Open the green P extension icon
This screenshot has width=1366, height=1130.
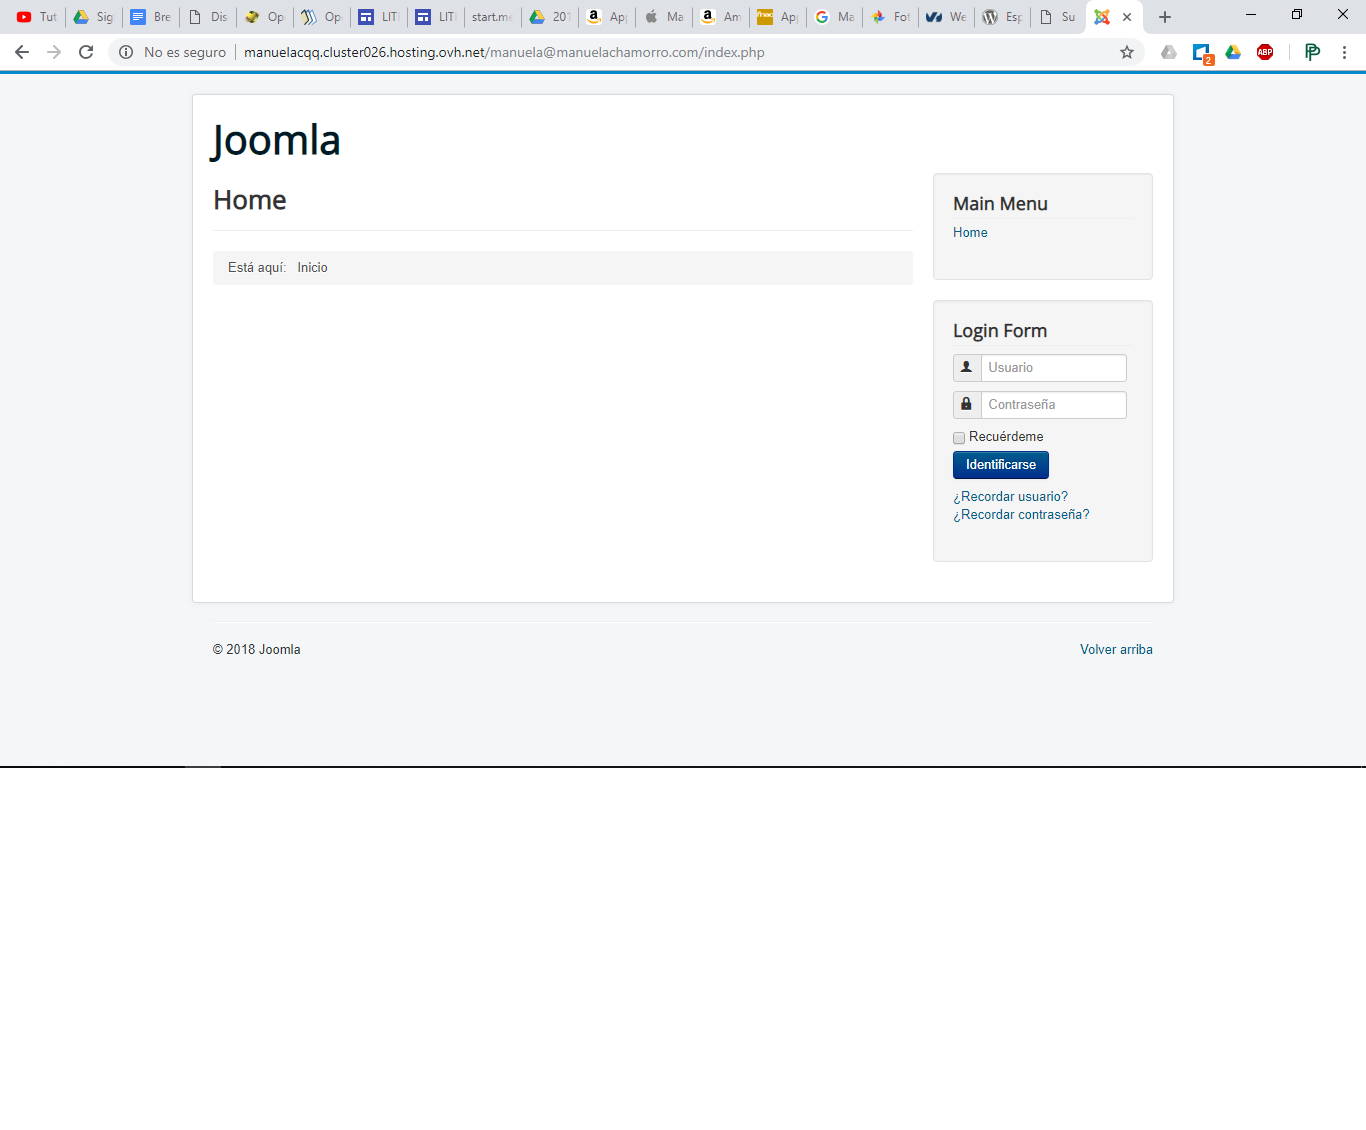click(1312, 52)
